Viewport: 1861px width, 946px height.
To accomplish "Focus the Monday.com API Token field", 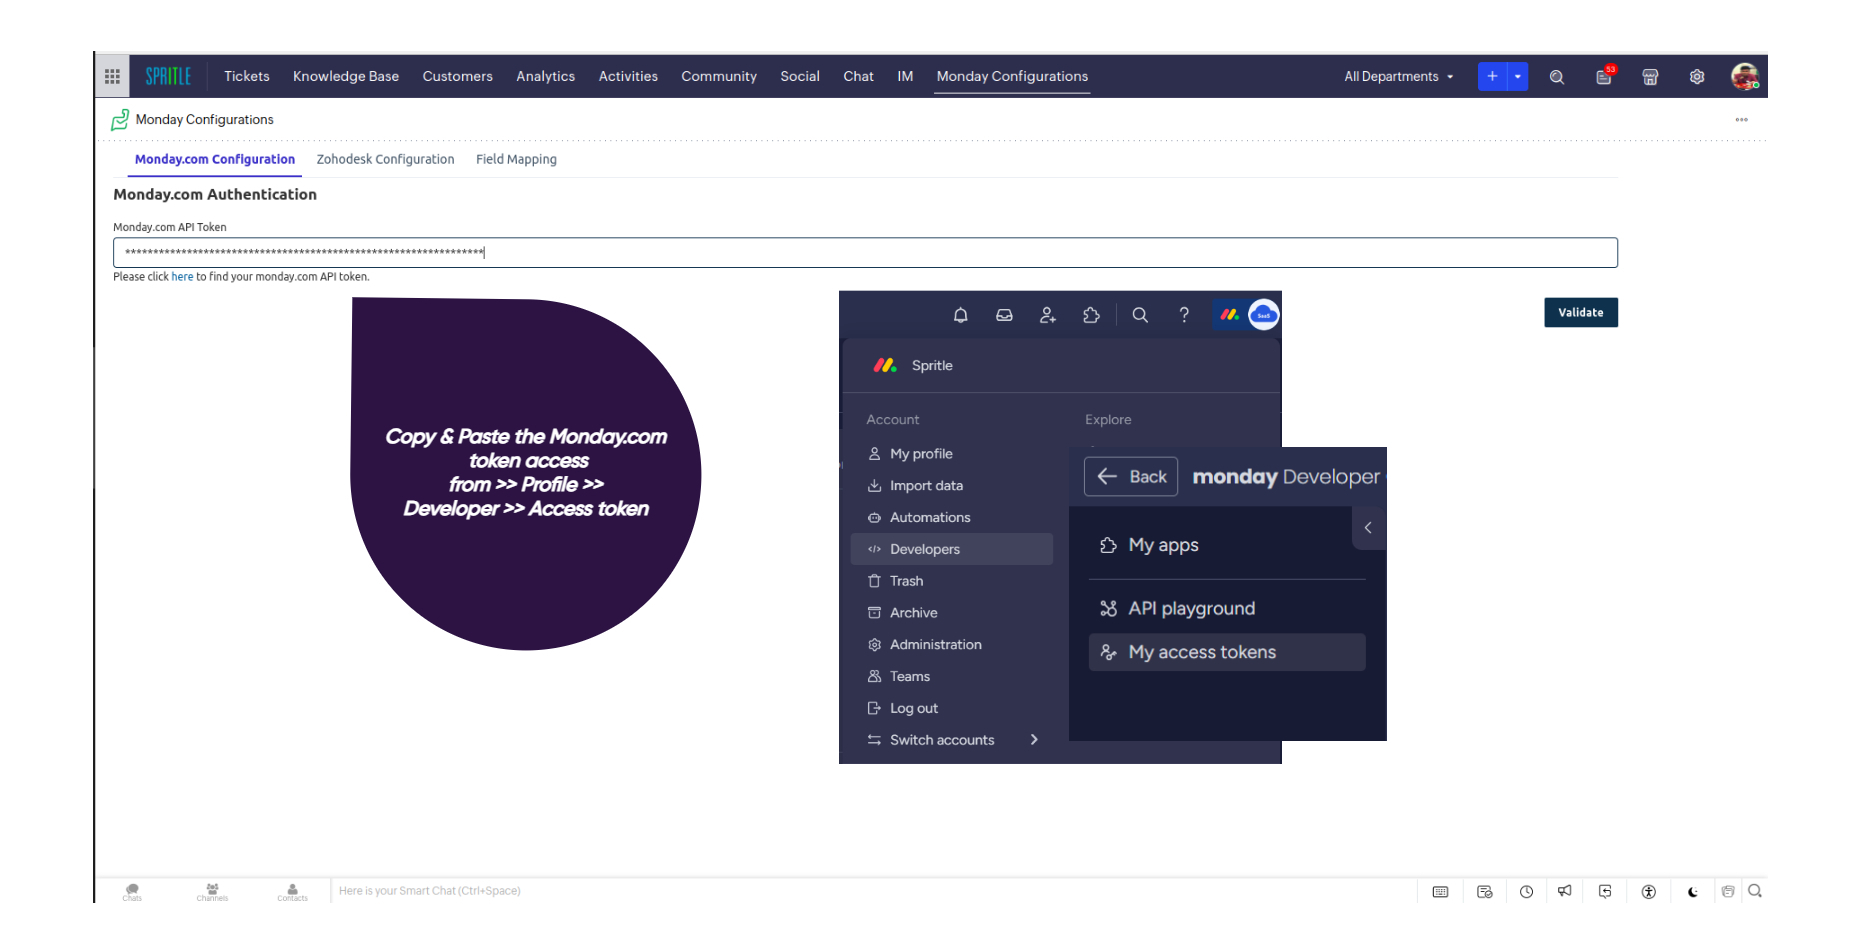I will click(x=865, y=252).
